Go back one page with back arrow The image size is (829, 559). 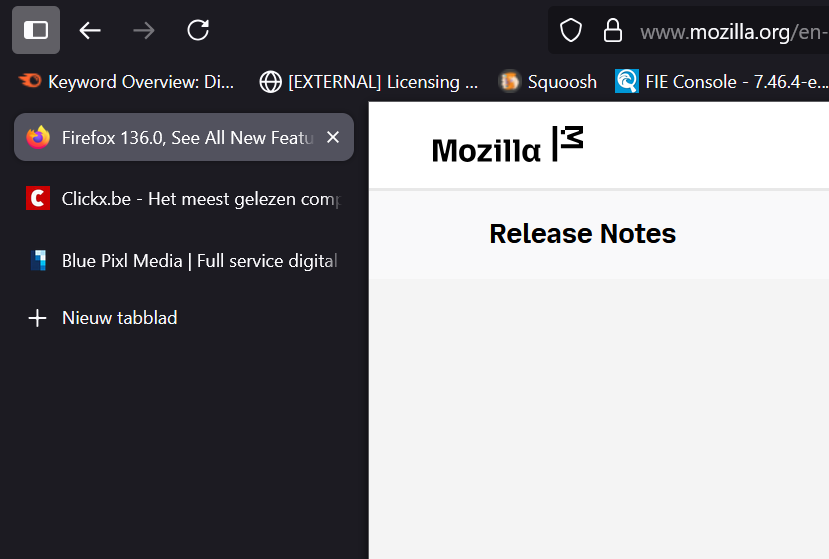click(90, 30)
